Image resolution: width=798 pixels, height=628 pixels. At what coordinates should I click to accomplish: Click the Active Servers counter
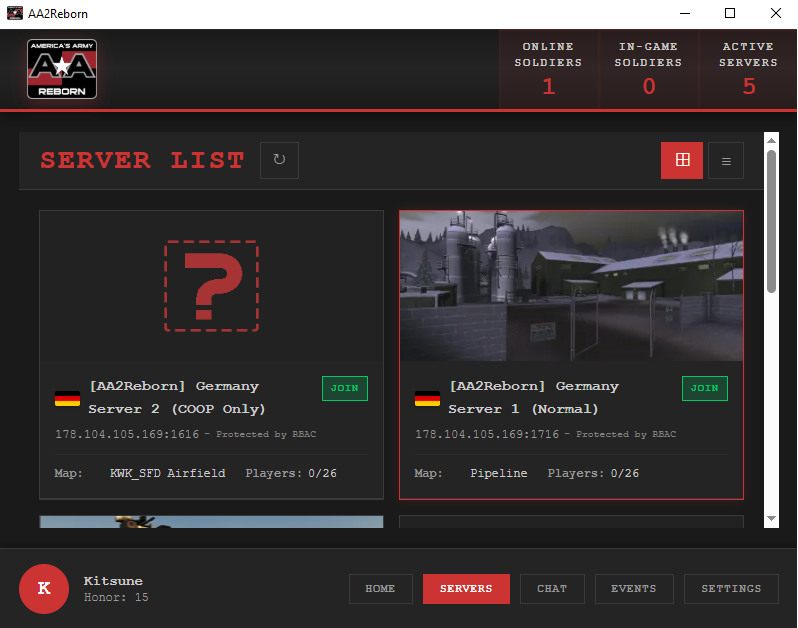coord(748,69)
